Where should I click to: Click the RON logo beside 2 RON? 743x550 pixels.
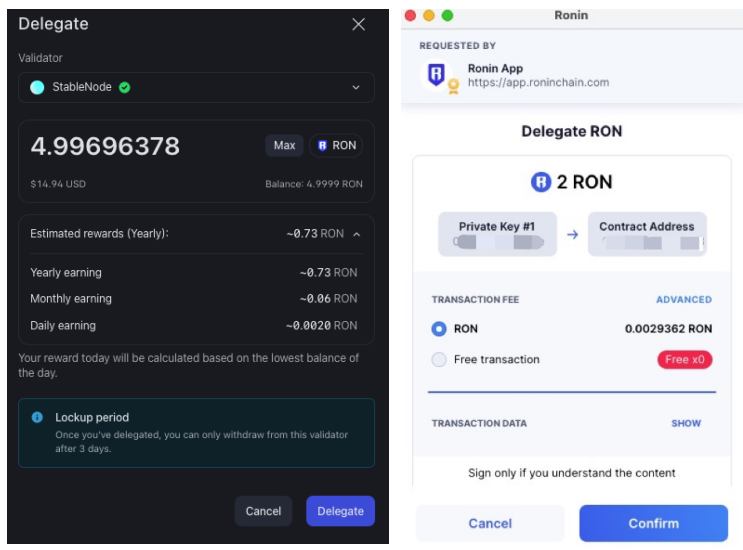(540, 182)
